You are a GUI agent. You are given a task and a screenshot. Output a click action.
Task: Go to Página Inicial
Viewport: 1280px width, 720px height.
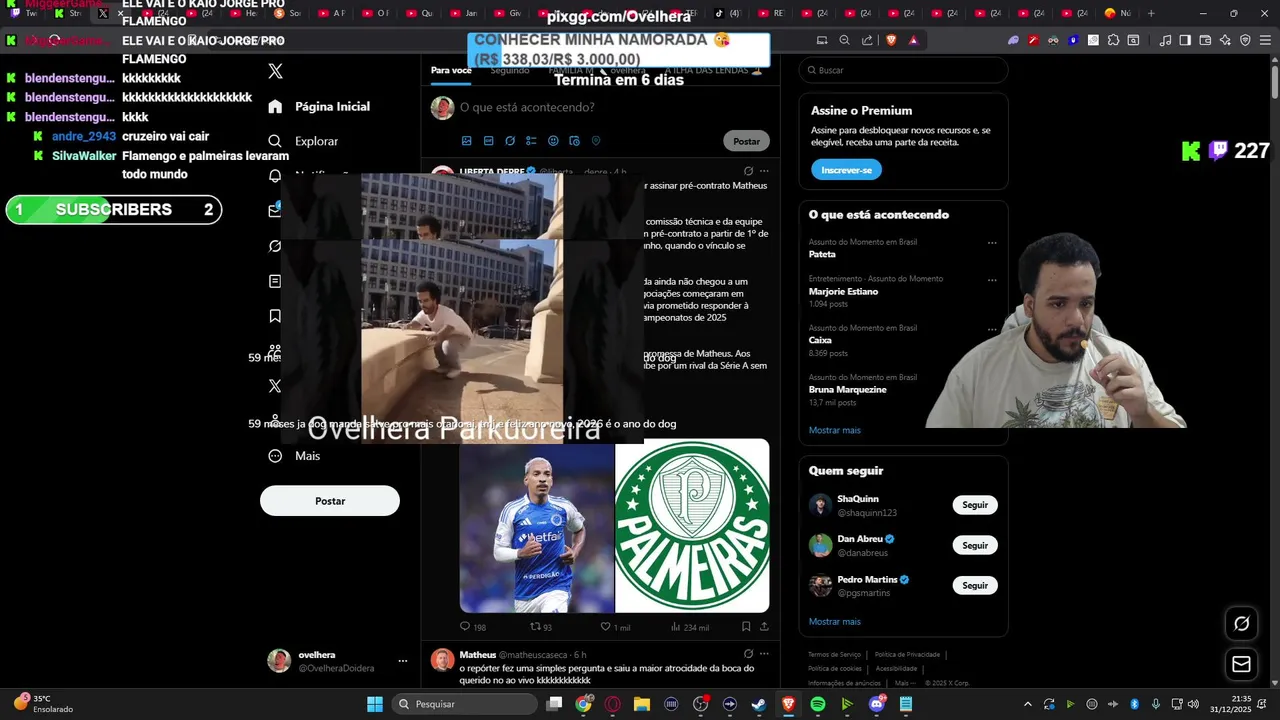tap(320, 106)
